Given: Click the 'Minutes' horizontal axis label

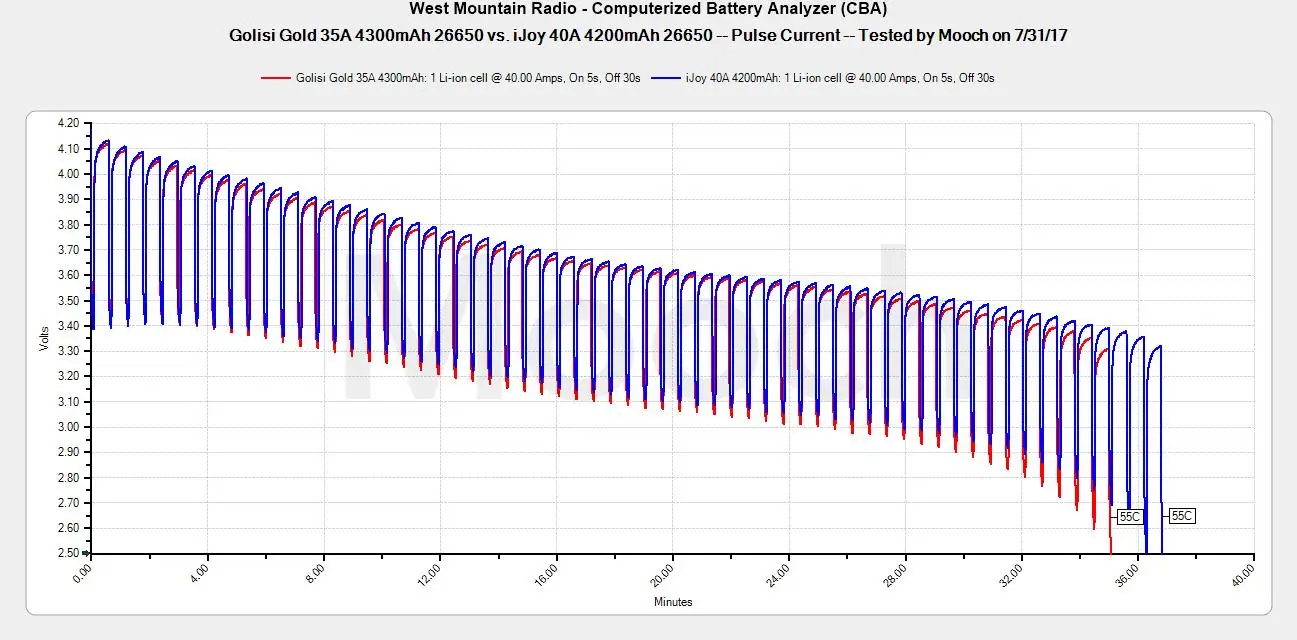Looking at the screenshot, I should [x=673, y=602].
